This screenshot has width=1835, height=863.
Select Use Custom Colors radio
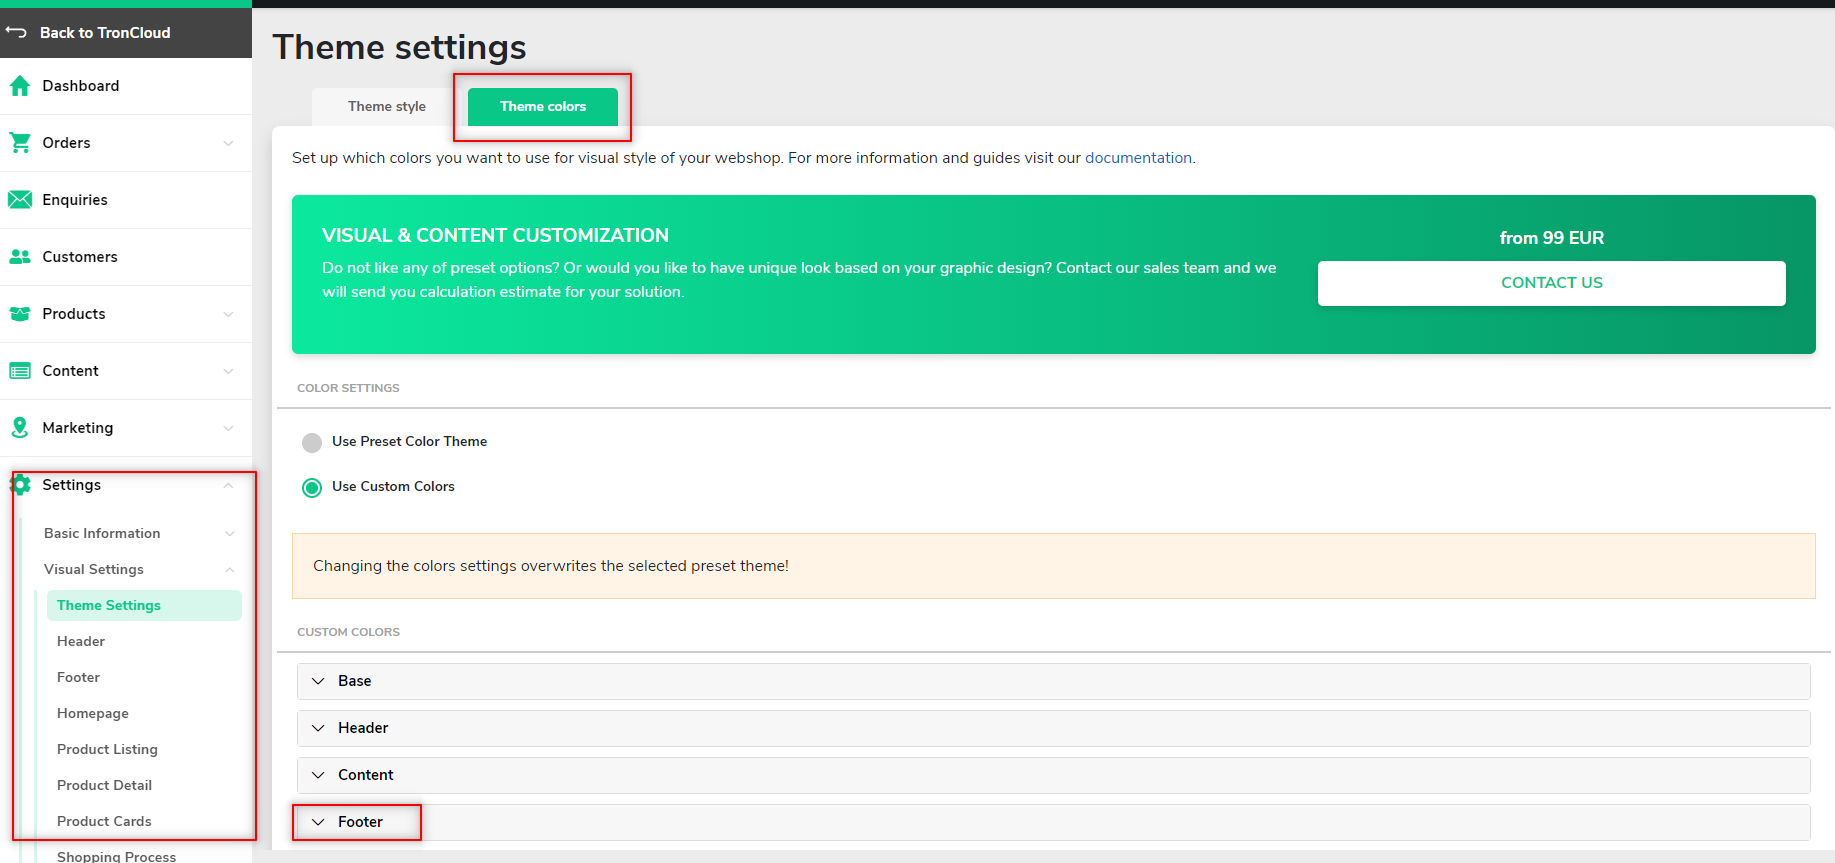[312, 487]
